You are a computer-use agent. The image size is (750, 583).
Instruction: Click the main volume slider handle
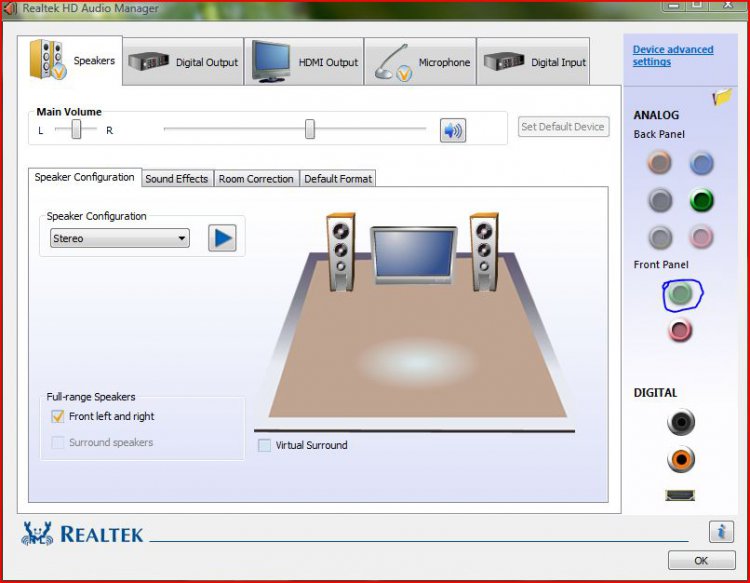coord(310,129)
